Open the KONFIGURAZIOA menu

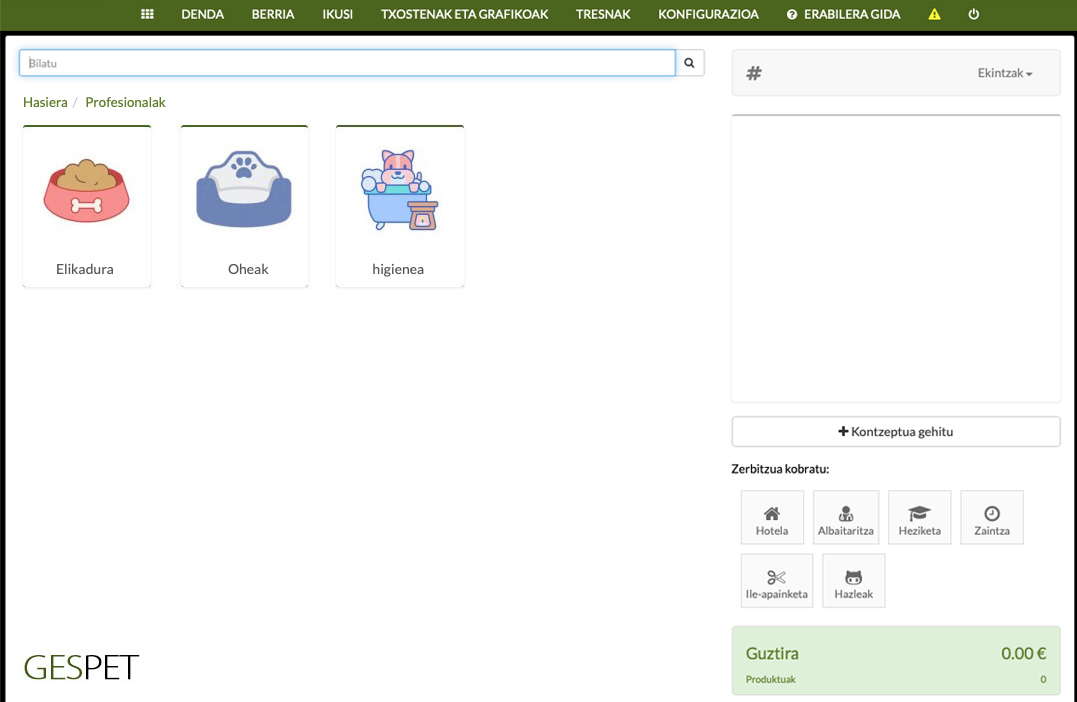708,14
